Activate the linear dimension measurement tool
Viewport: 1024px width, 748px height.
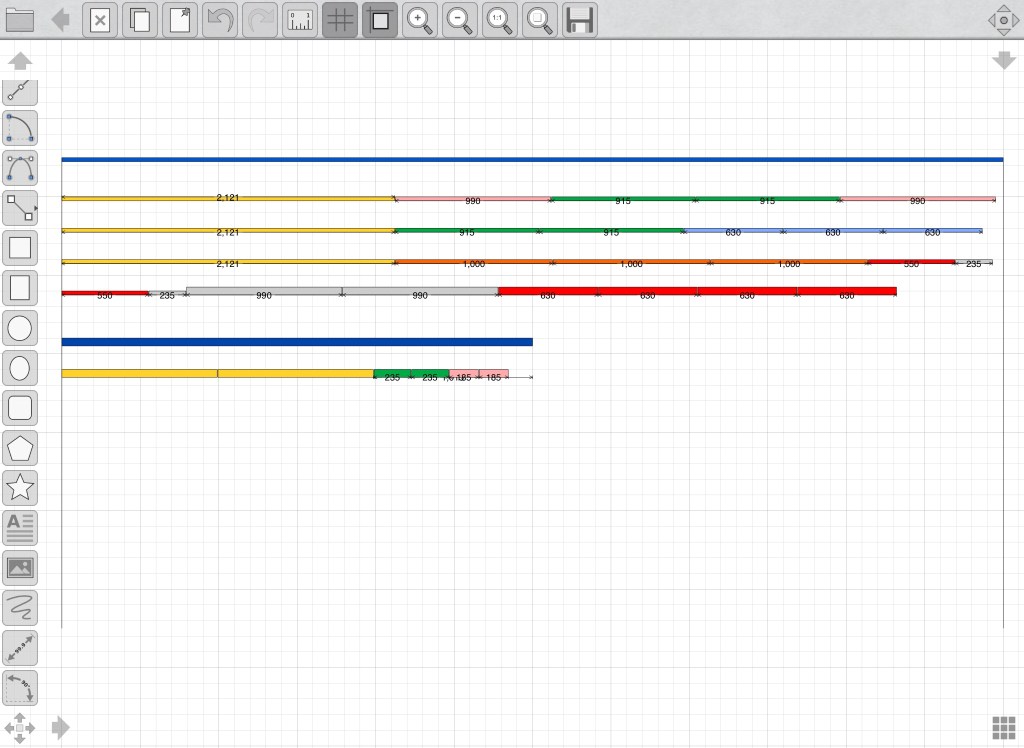coord(20,648)
